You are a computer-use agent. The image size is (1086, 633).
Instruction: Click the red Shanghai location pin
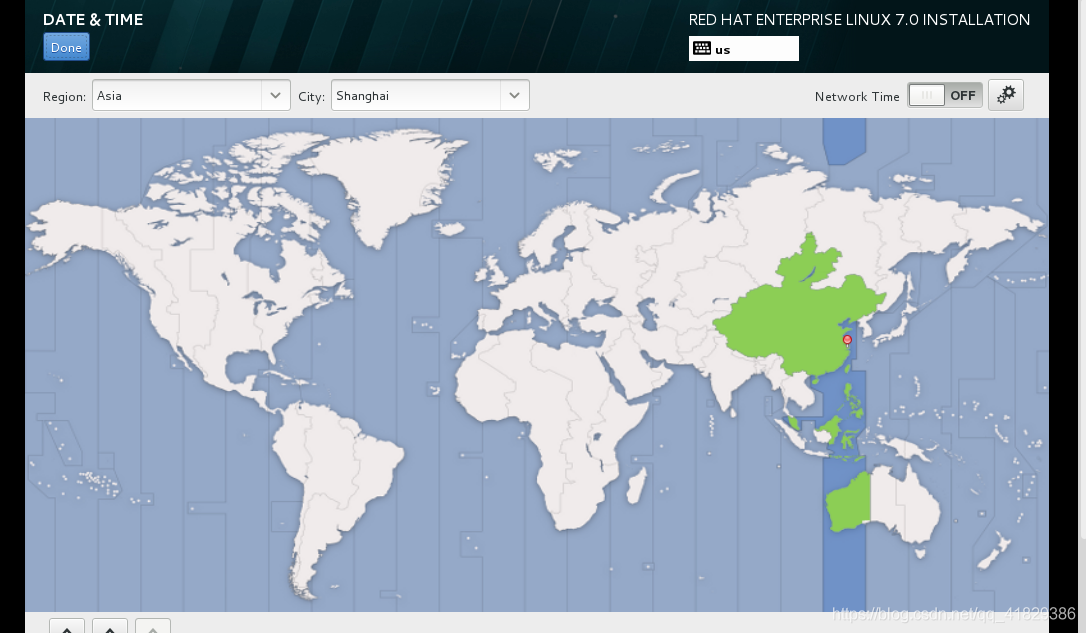pos(847,340)
